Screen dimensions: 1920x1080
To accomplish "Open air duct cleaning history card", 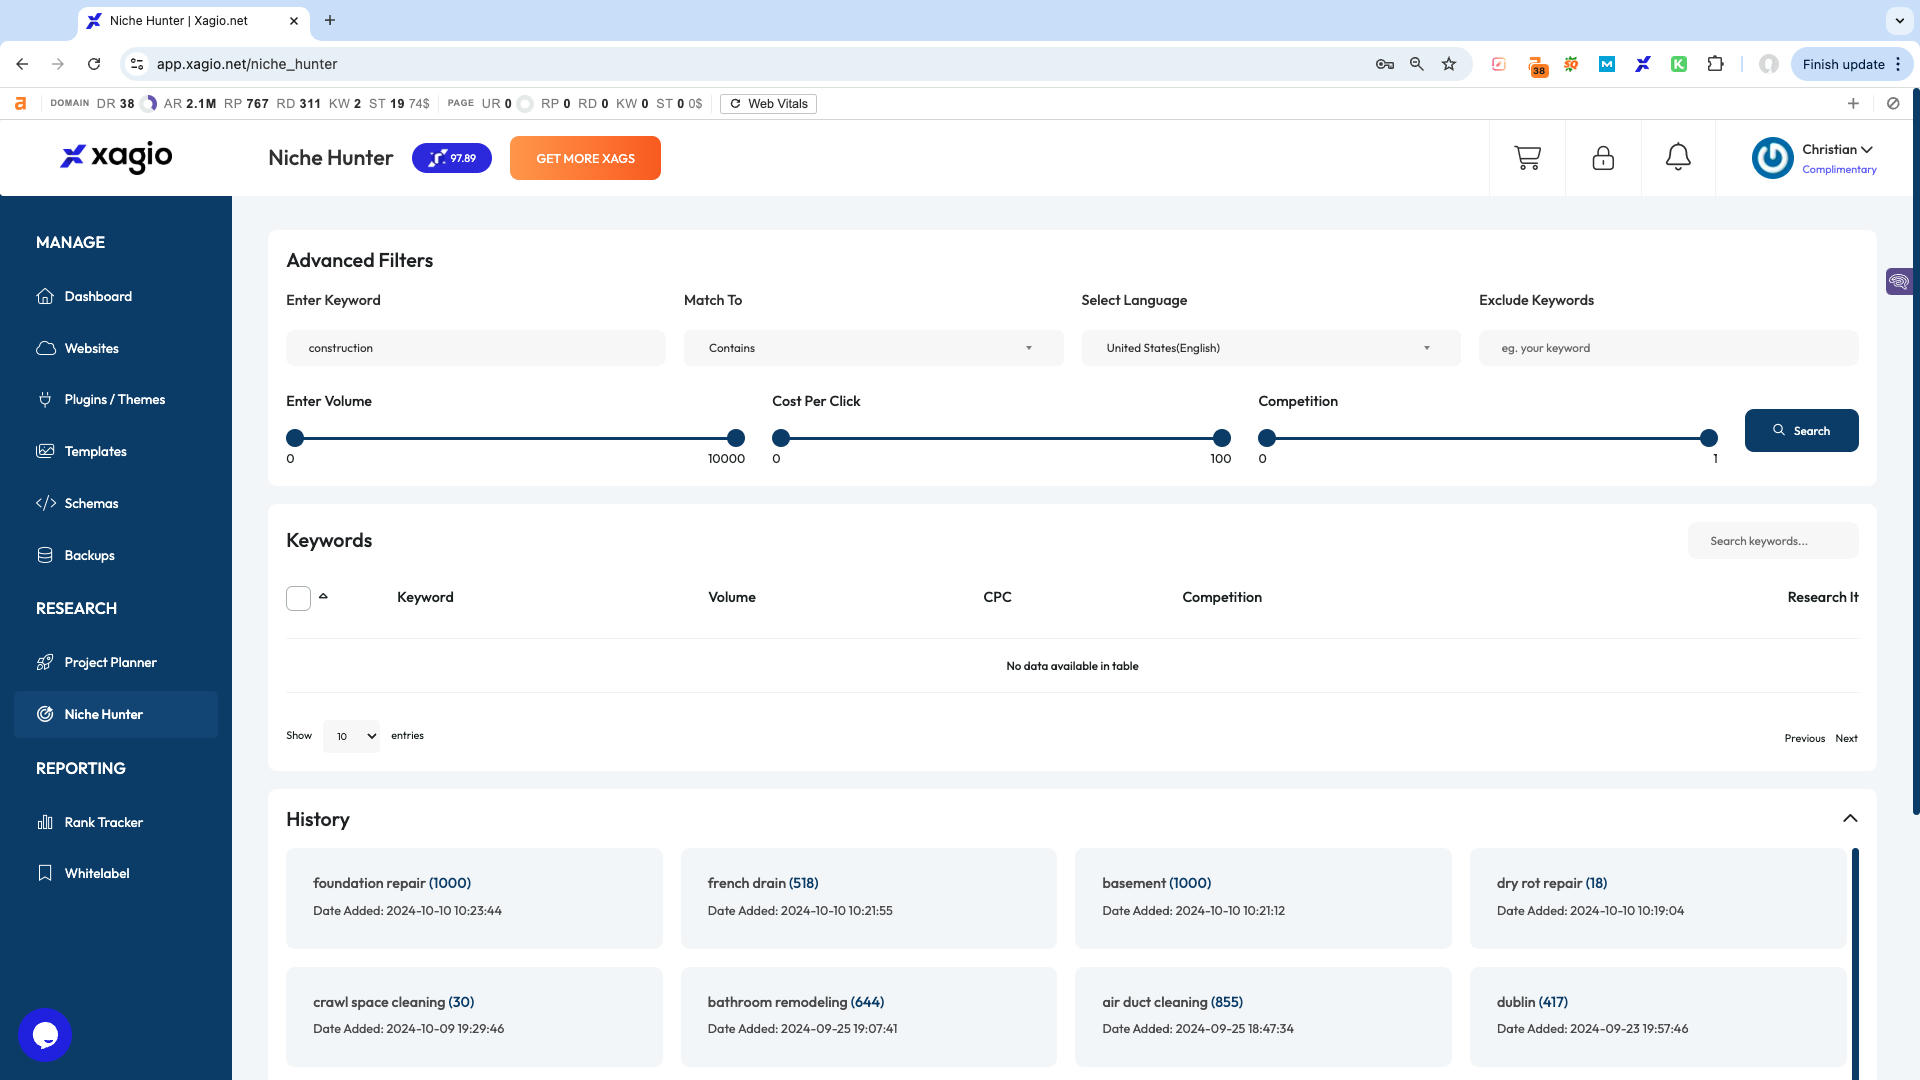I will (1263, 1016).
